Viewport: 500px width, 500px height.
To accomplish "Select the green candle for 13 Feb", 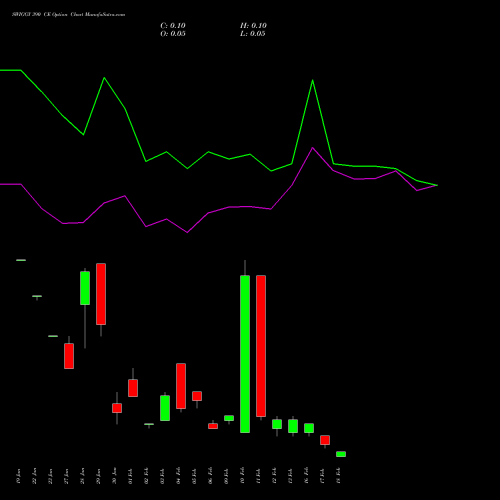I will 293,426.
